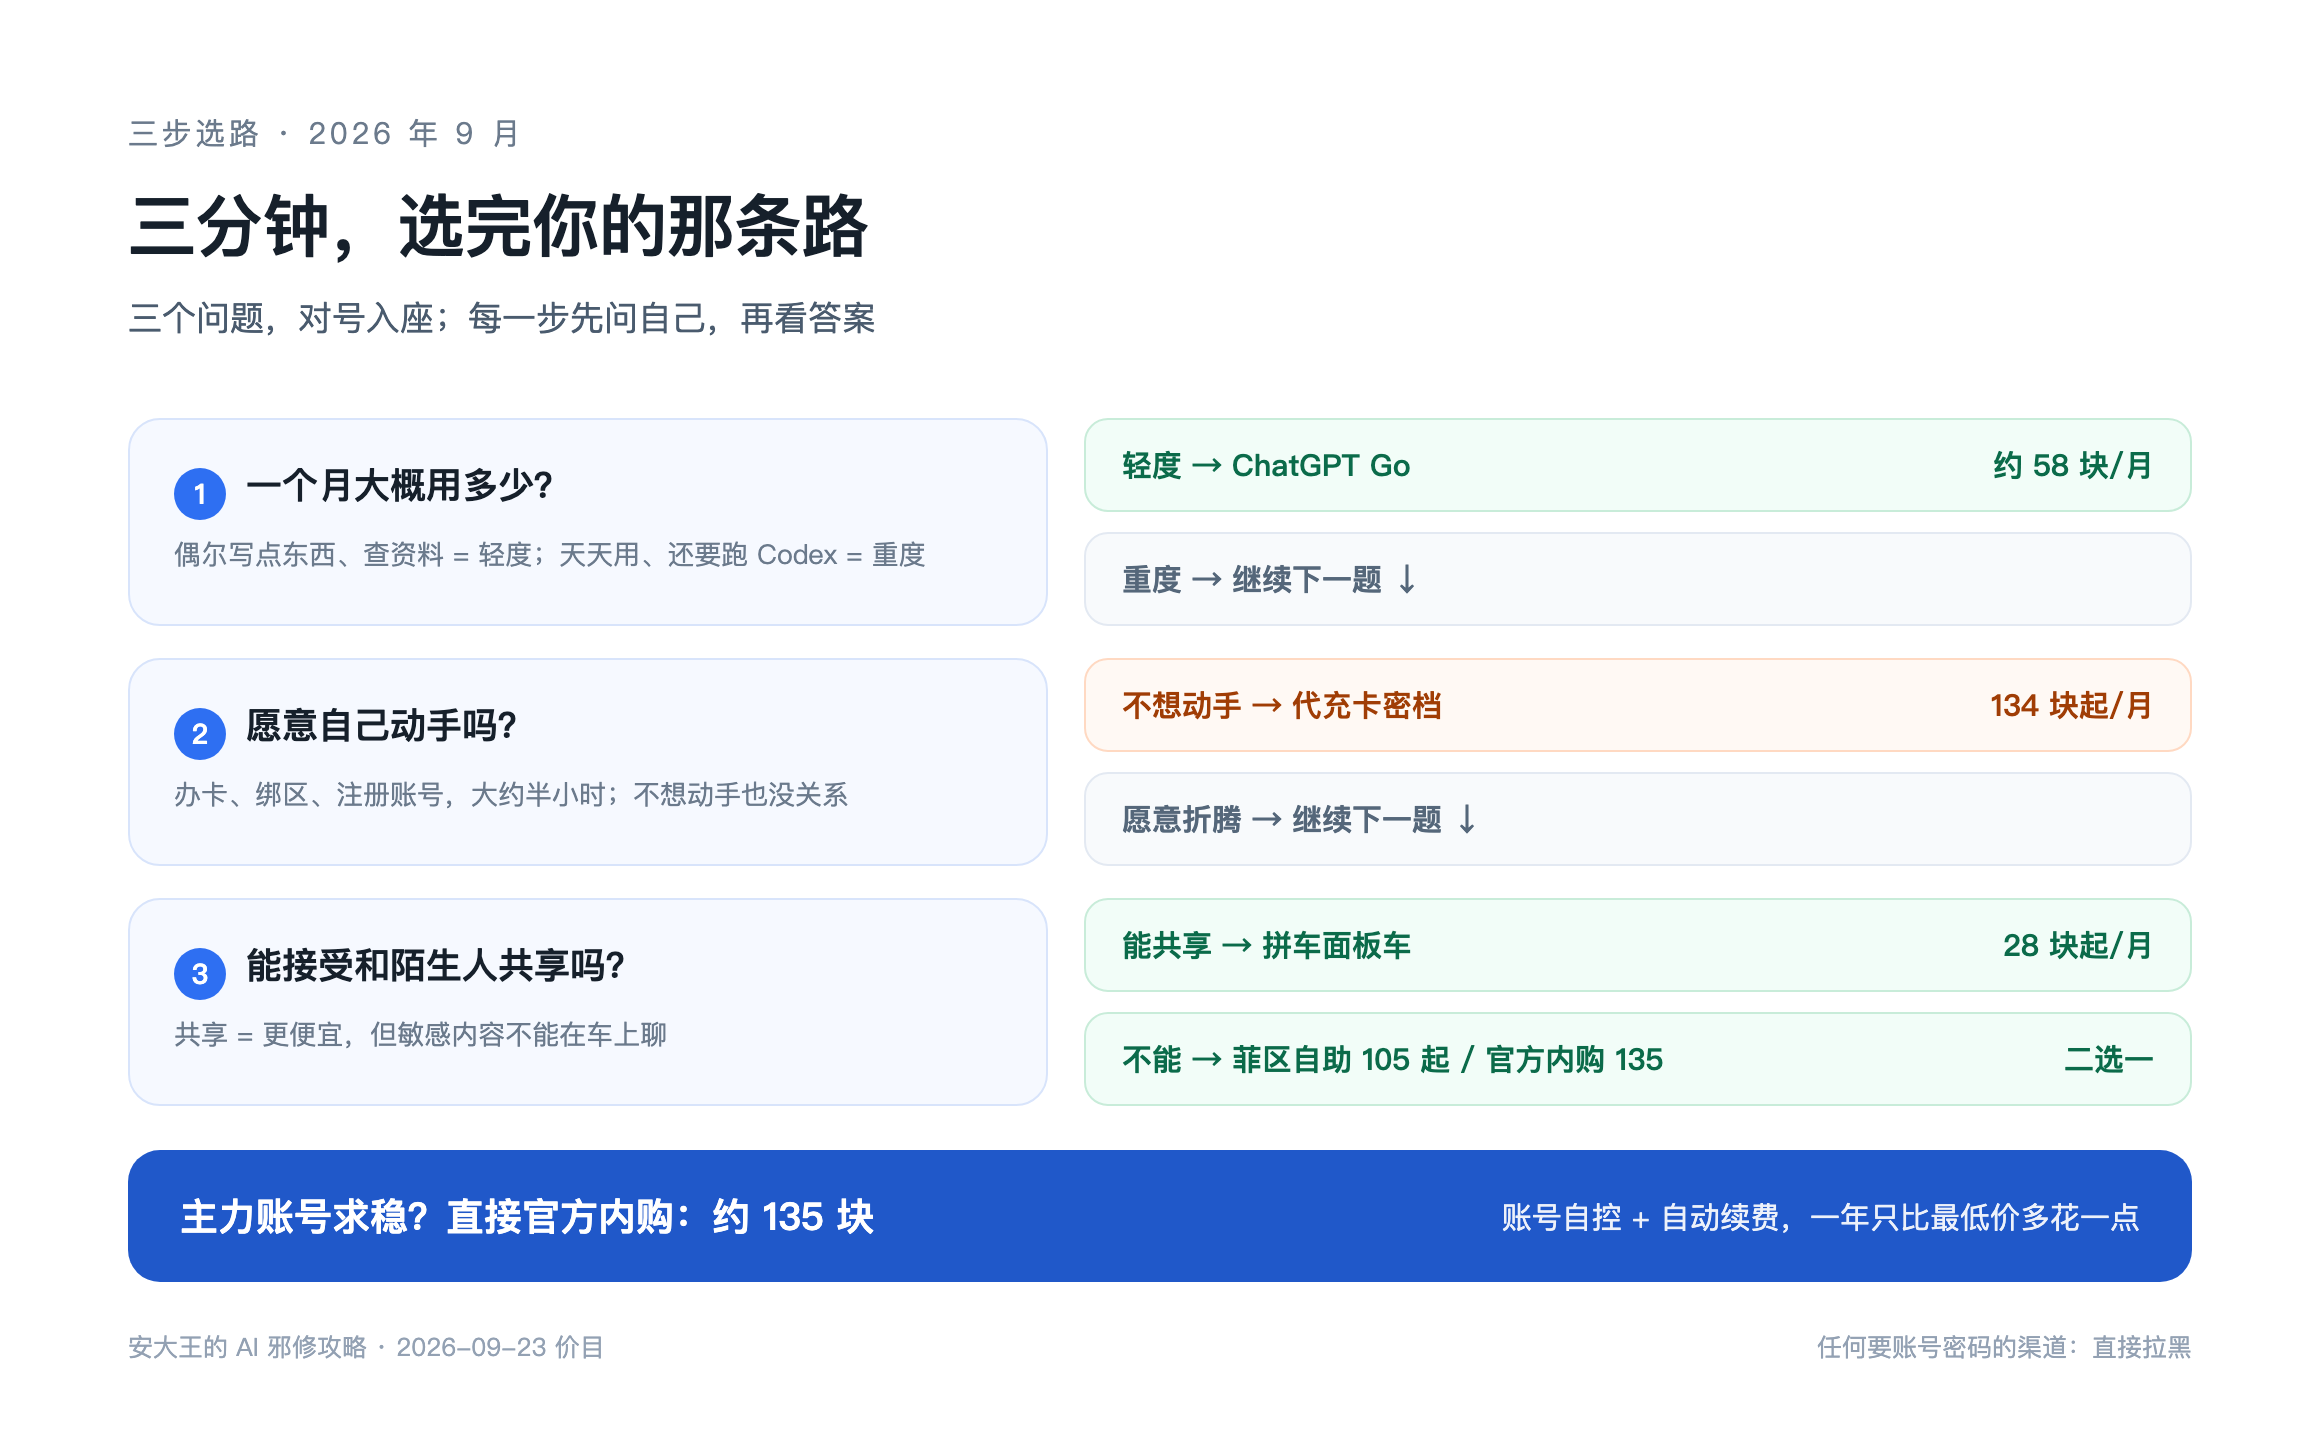This screenshot has height=1456, width=2320.
Task: Click the blue step 3 number badge
Action: (x=200, y=973)
